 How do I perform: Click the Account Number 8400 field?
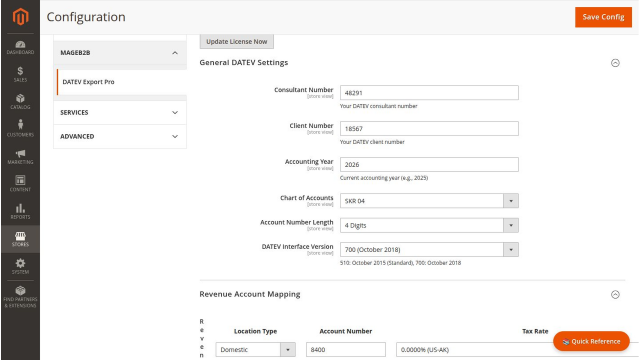[x=346, y=350]
